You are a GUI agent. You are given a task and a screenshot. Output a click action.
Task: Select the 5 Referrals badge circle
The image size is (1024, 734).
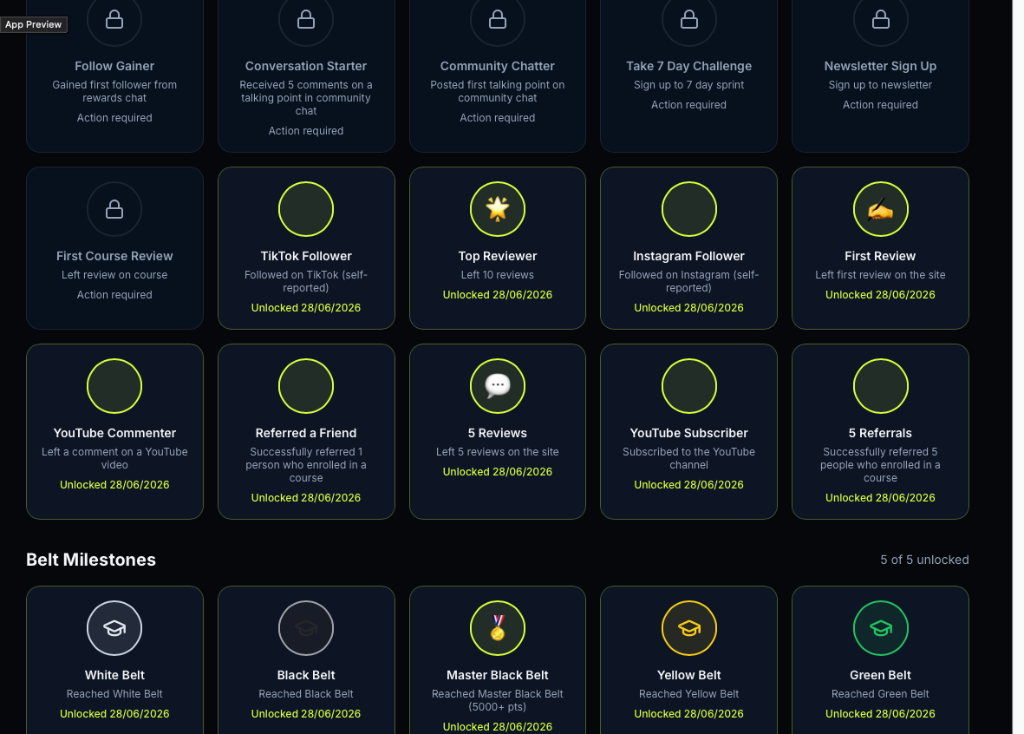880,386
